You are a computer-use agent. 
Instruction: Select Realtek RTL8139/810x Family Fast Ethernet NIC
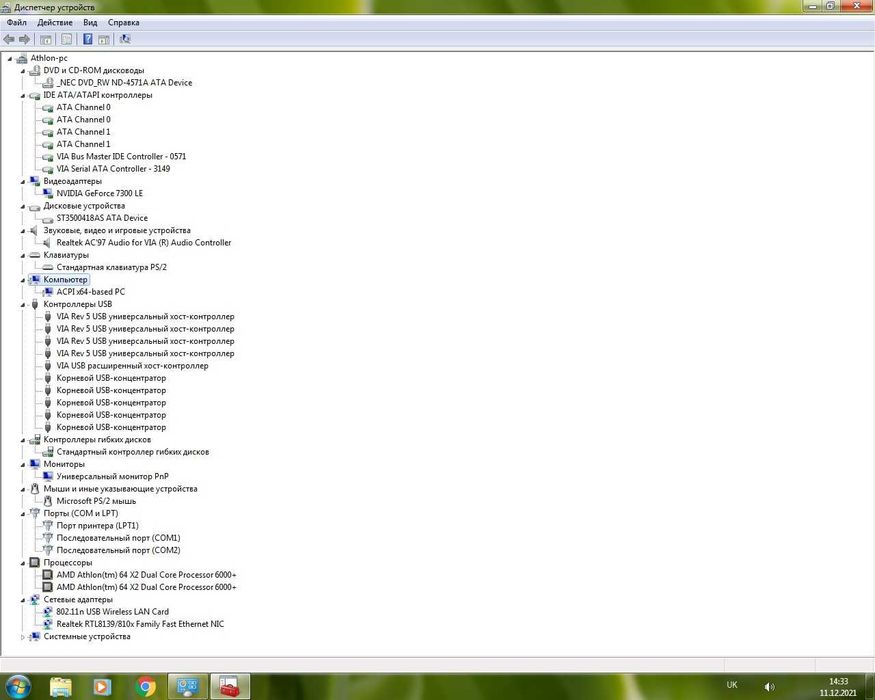140,624
